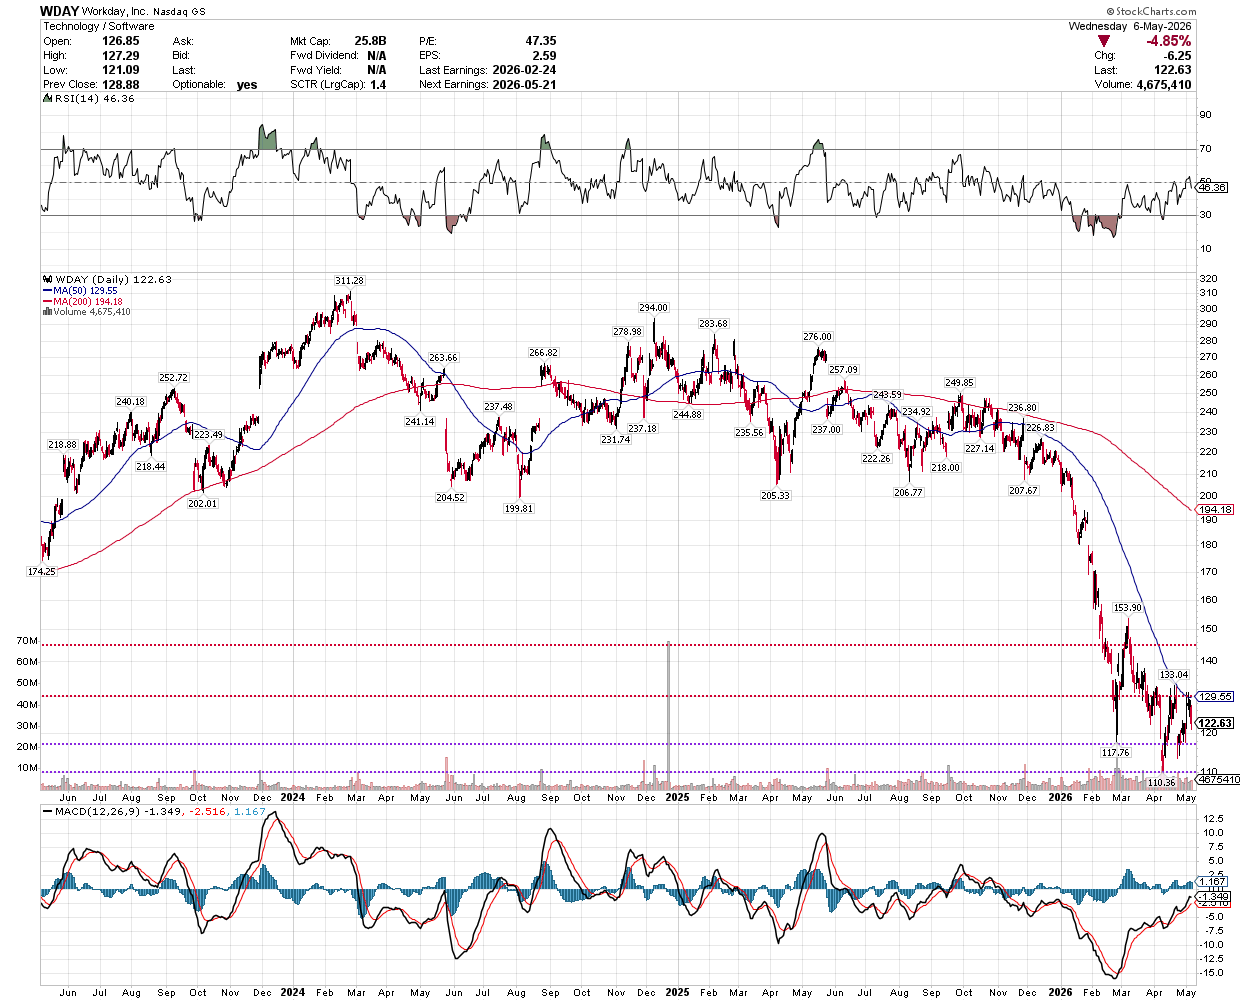Viewport: 1240px width, 1001px height.
Task: Click the 153.90 price label
Action: 1128,608
